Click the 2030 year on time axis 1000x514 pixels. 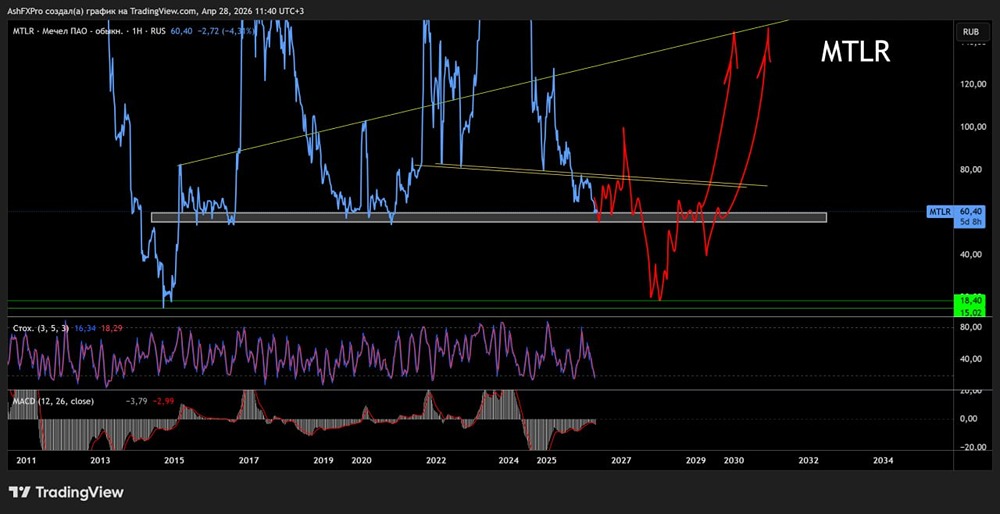(x=733, y=460)
